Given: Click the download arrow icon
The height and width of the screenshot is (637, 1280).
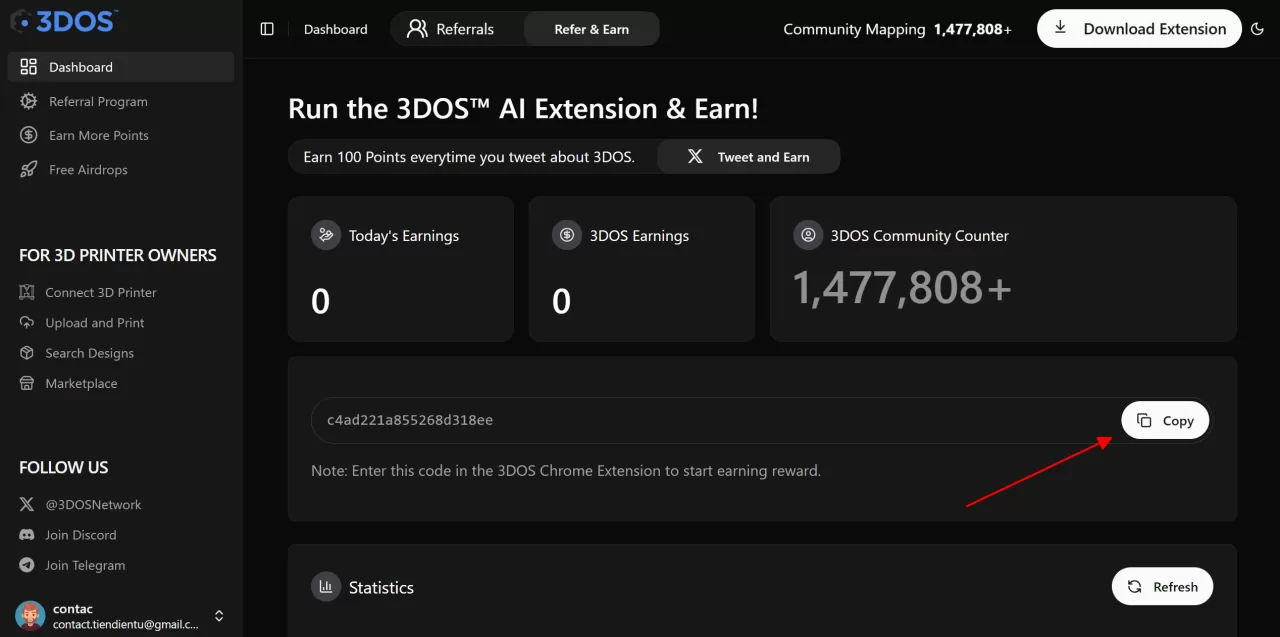Looking at the screenshot, I should pyautogui.click(x=1061, y=28).
